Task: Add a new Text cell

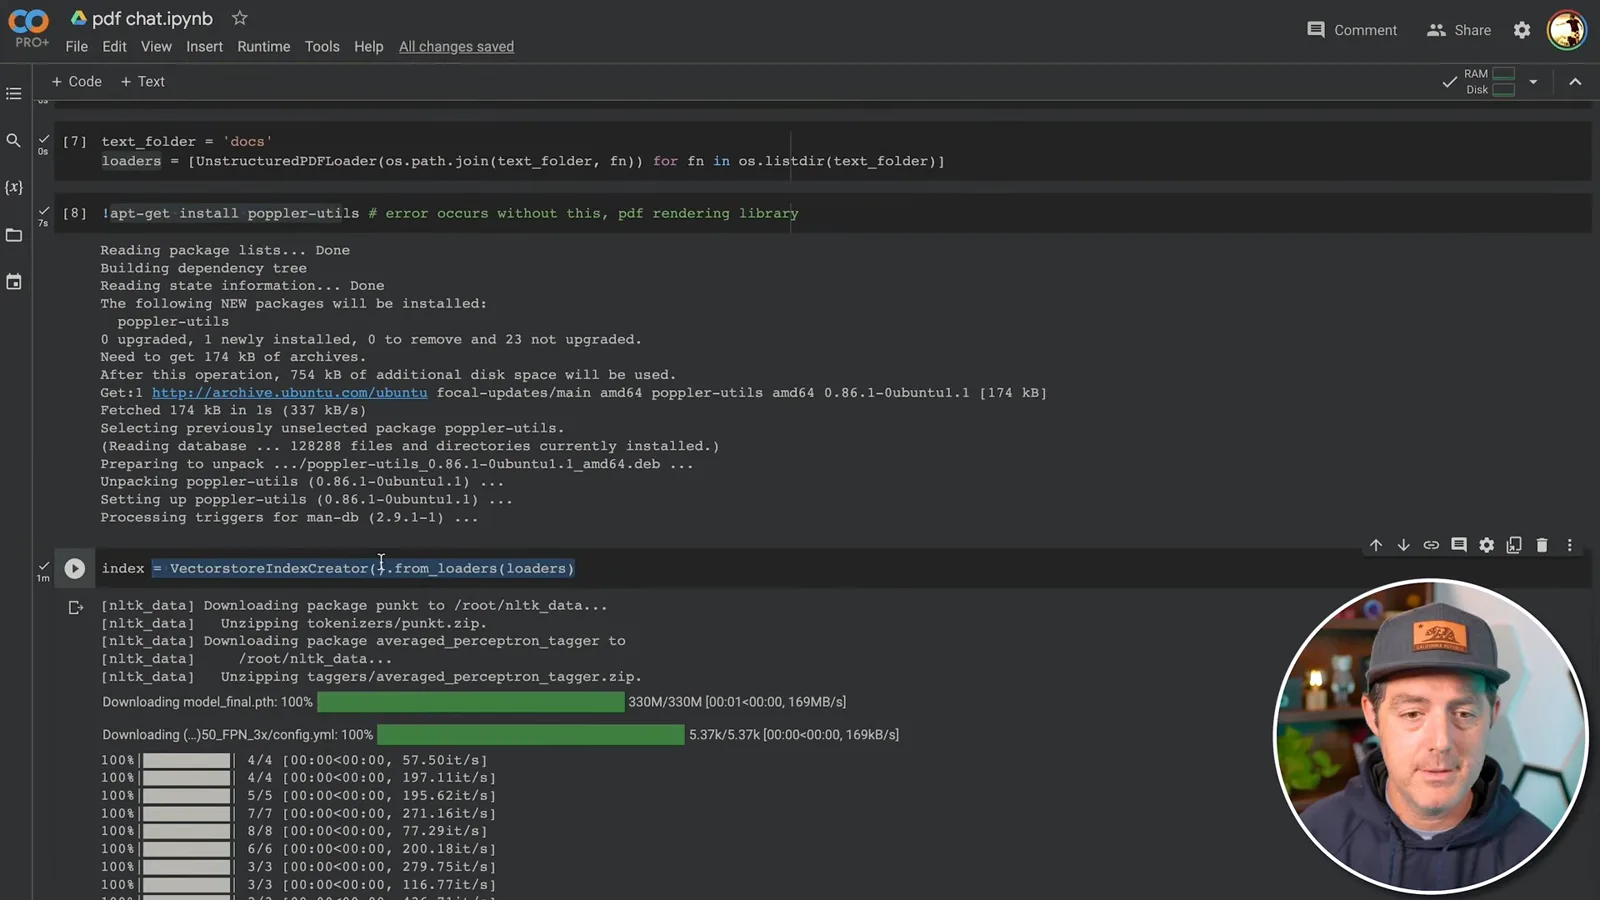Action: coord(142,82)
